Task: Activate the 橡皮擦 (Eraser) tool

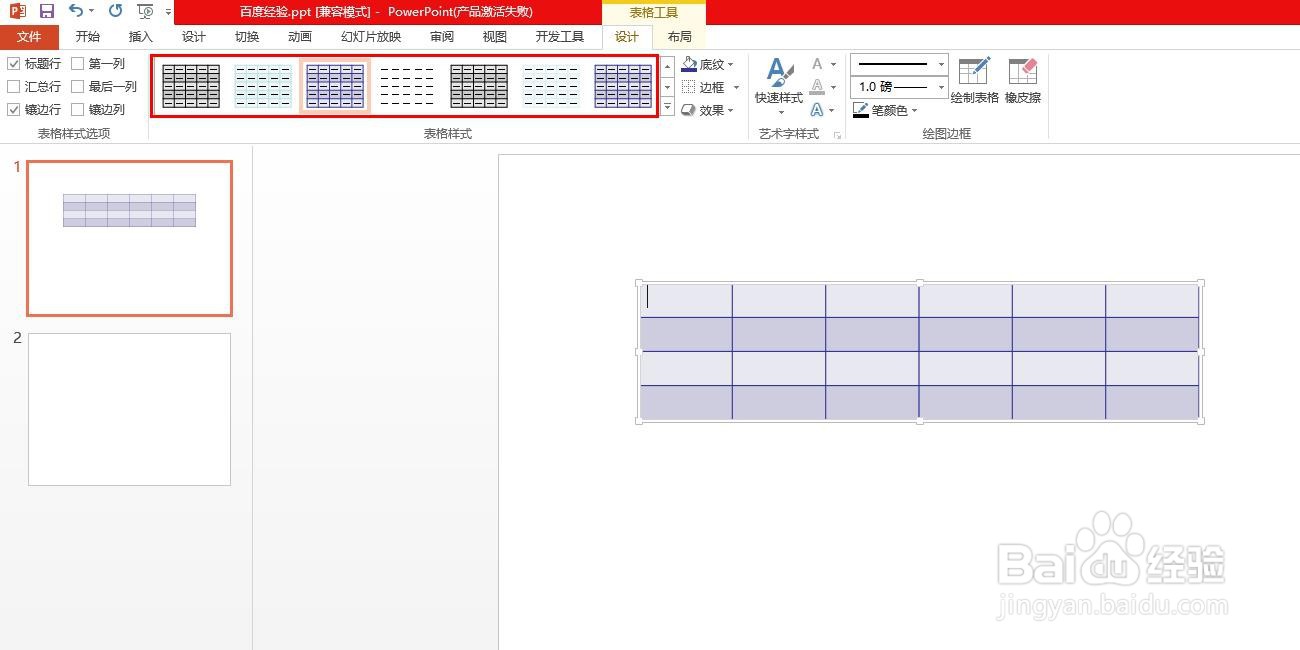Action: coord(1023,81)
